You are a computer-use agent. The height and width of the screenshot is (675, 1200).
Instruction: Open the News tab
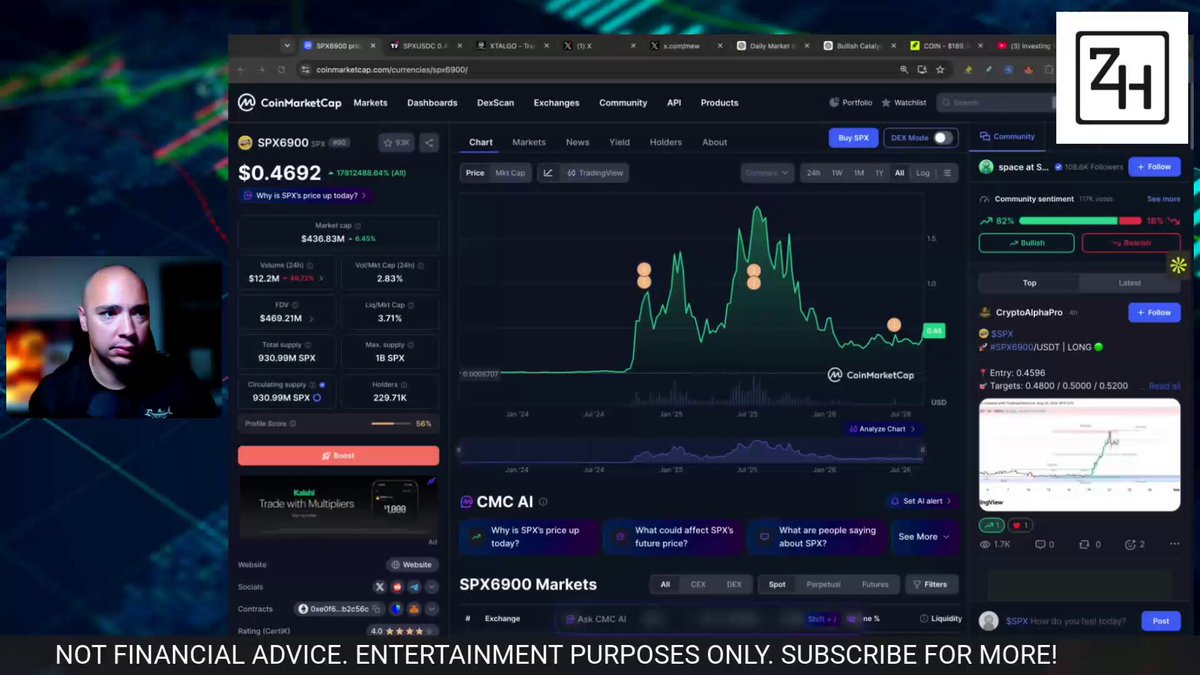[577, 142]
